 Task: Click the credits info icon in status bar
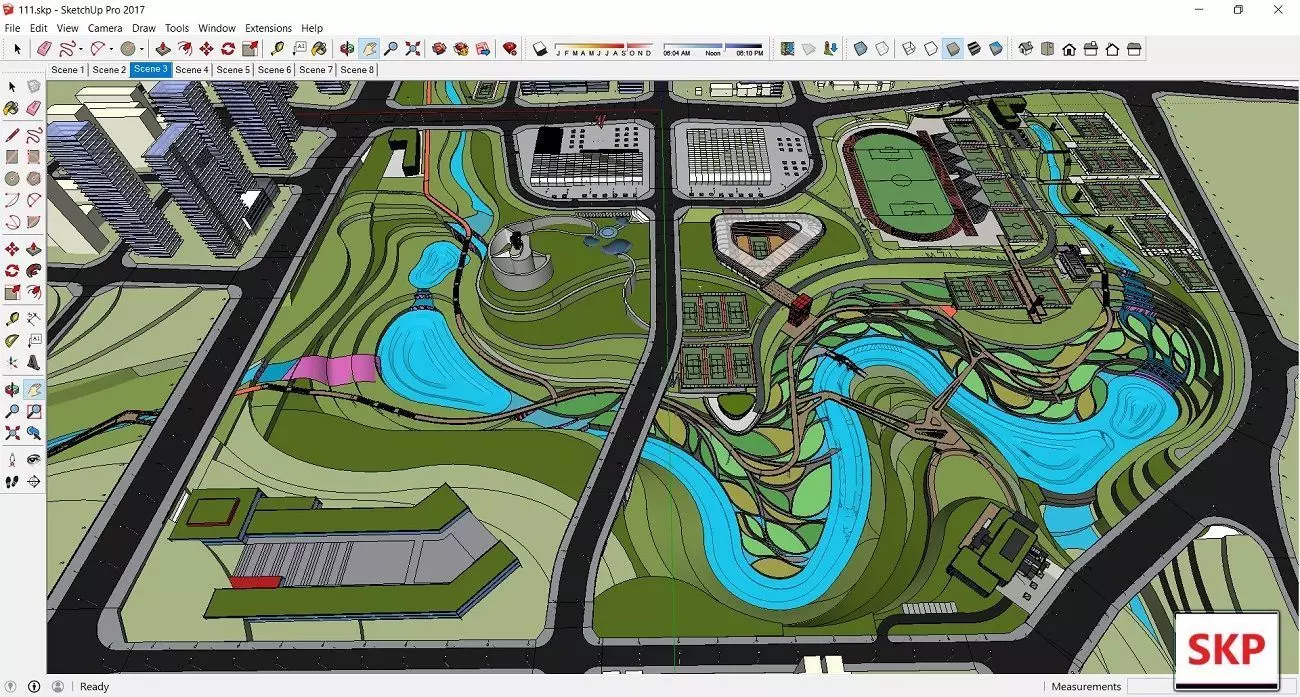[x=34, y=686]
